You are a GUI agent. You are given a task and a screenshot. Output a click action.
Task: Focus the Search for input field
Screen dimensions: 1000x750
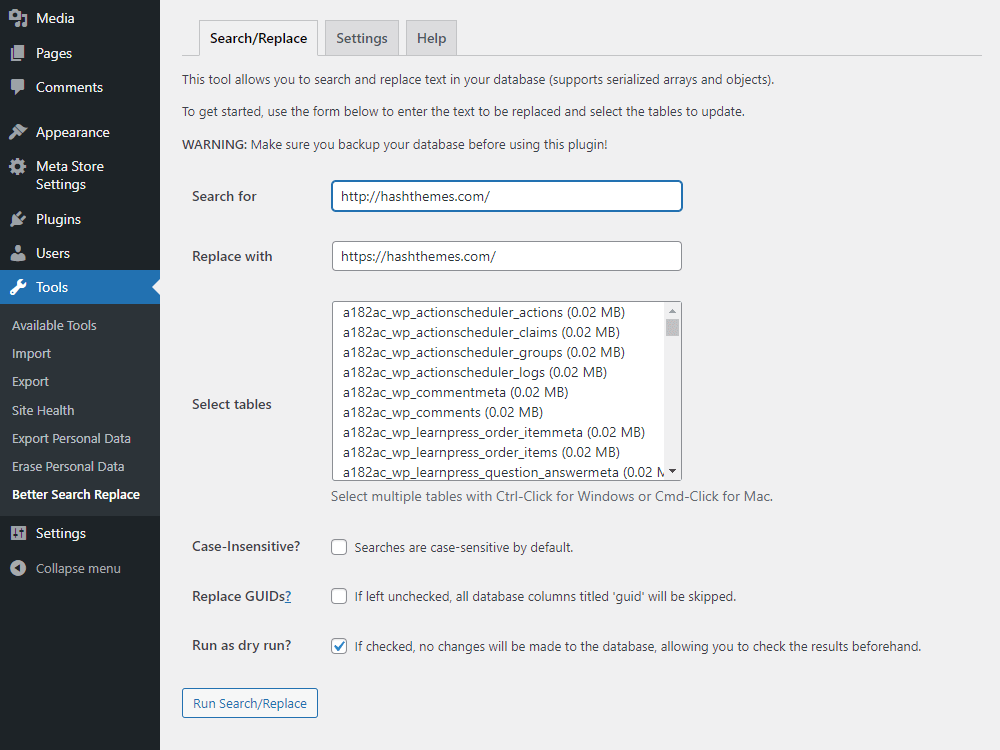coord(506,196)
